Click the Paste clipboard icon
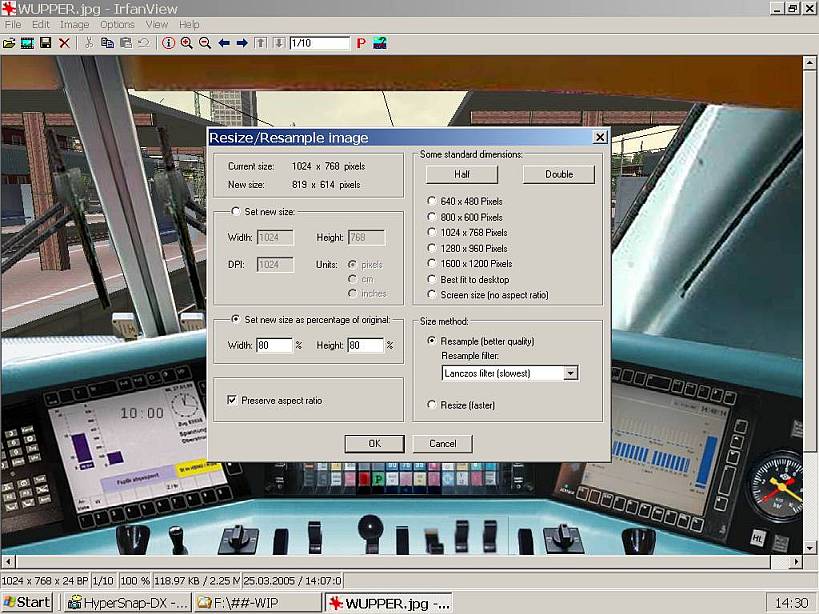This screenshot has width=819, height=614. pyautogui.click(x=125, y=43)
